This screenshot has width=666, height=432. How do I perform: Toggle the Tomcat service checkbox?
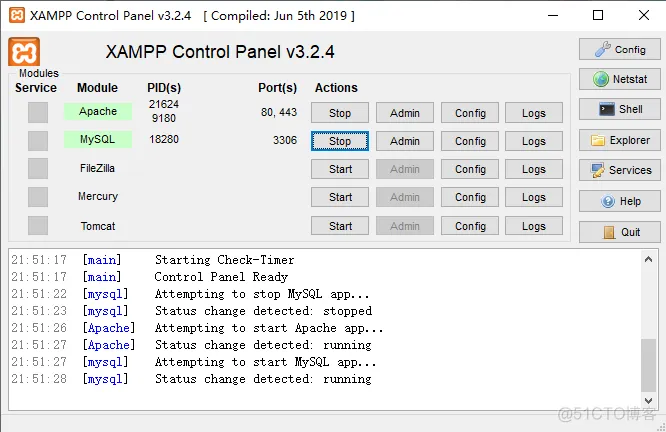(38, 225)
